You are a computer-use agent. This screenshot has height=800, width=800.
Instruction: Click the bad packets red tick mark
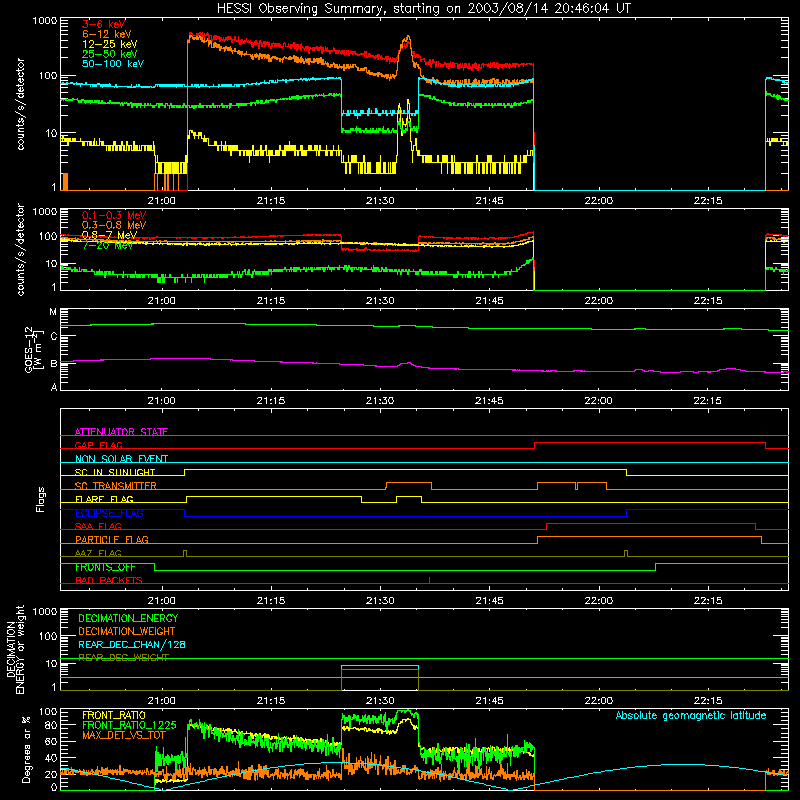(x=430, y=580)
